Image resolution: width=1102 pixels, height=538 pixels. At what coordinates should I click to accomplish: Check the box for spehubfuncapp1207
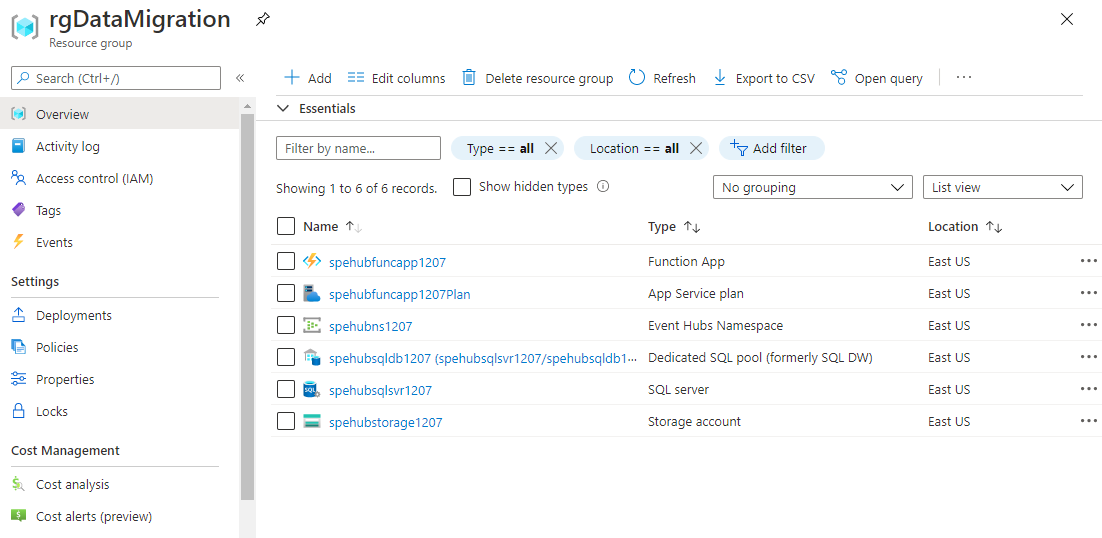pos(286,261)
